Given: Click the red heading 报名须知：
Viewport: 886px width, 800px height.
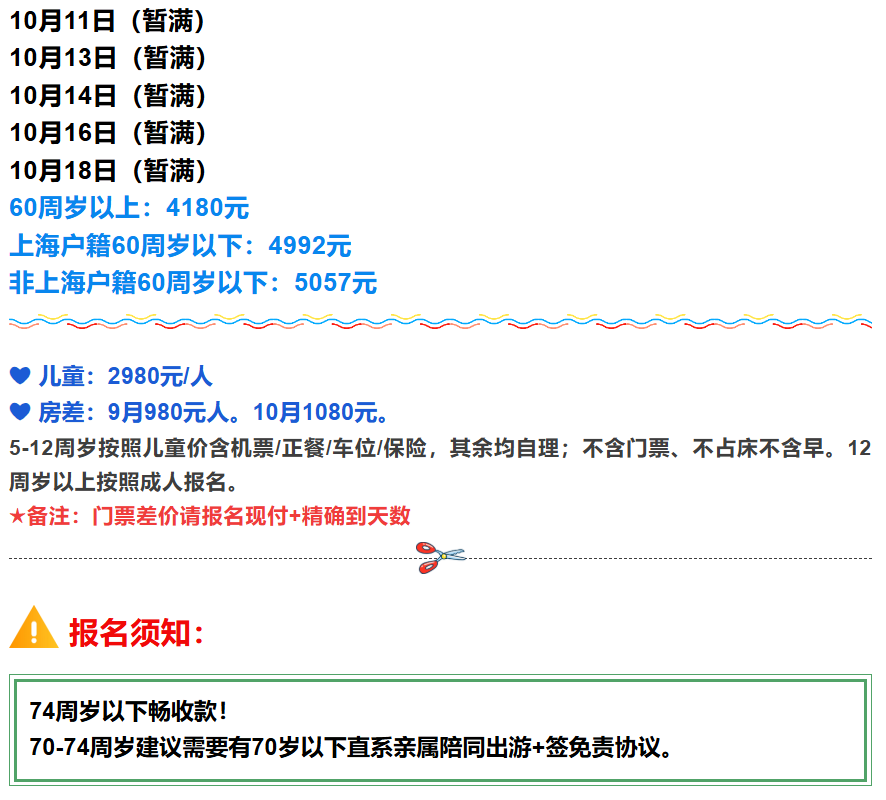Looking at the screenshot, I should [x=136, y=633].
